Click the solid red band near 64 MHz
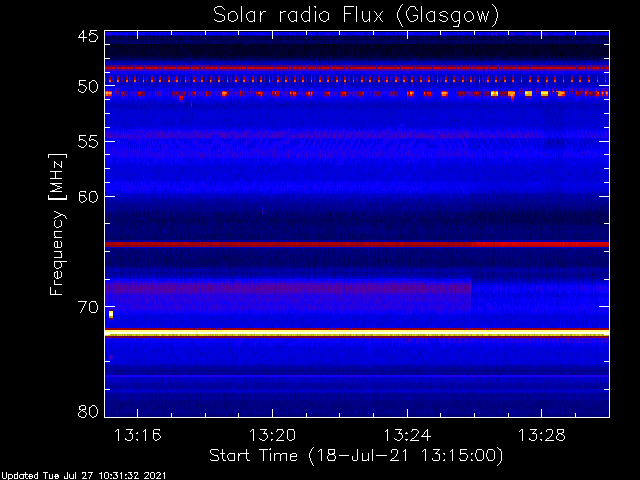This screenshot has width=640, height=480. (357, 244)
